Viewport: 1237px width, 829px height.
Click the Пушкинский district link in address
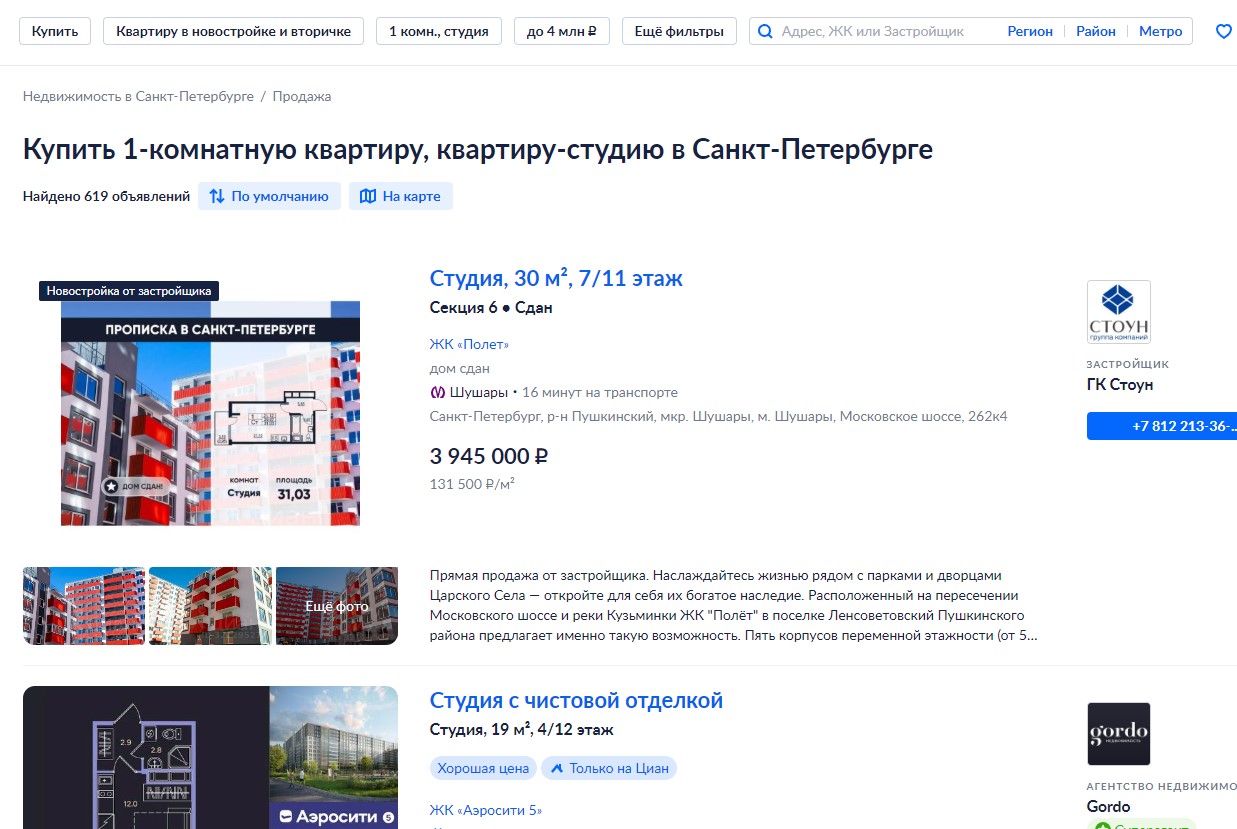(596, 416)
